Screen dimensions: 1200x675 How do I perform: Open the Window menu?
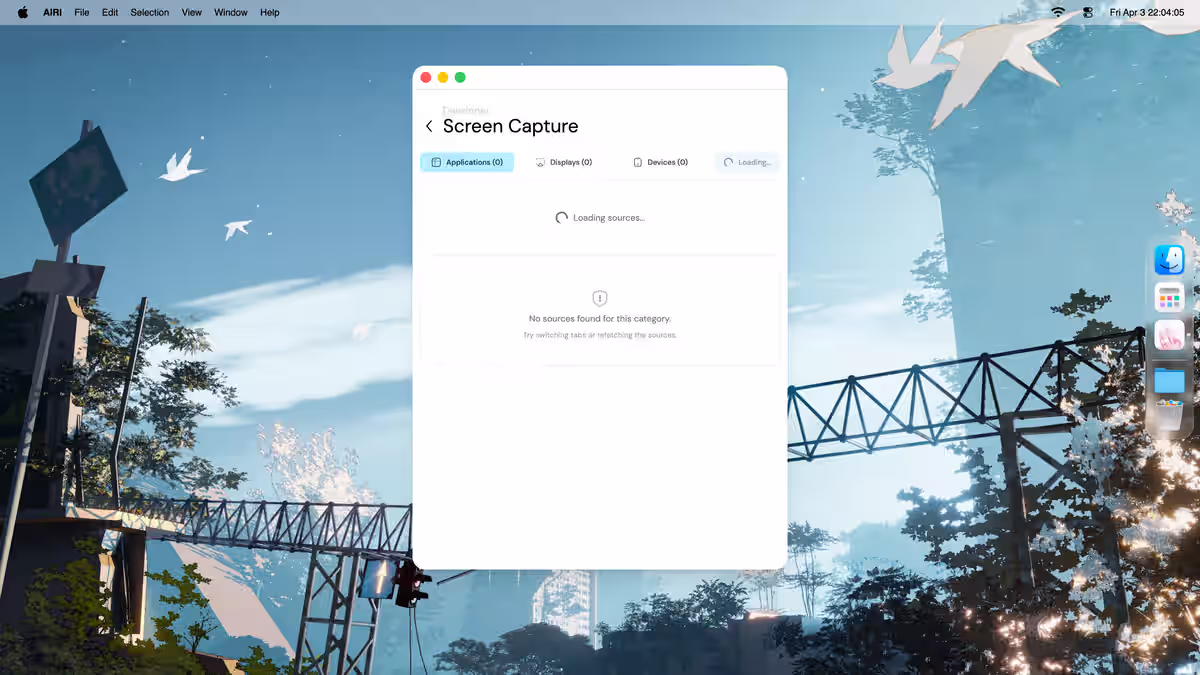coord(231,12)
